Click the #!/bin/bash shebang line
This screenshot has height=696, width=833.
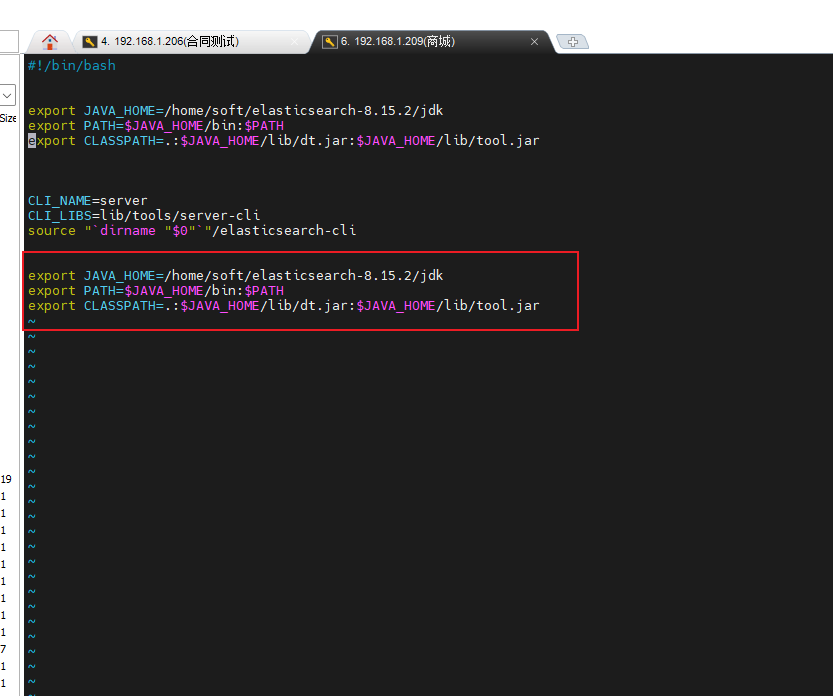click(72, 65)
